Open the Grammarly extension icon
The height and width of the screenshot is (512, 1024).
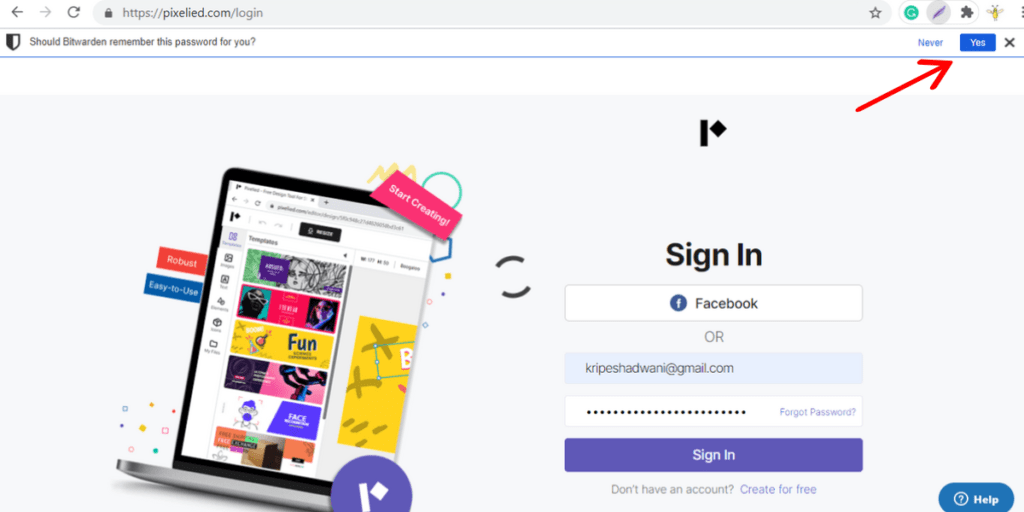click(910, 12)
